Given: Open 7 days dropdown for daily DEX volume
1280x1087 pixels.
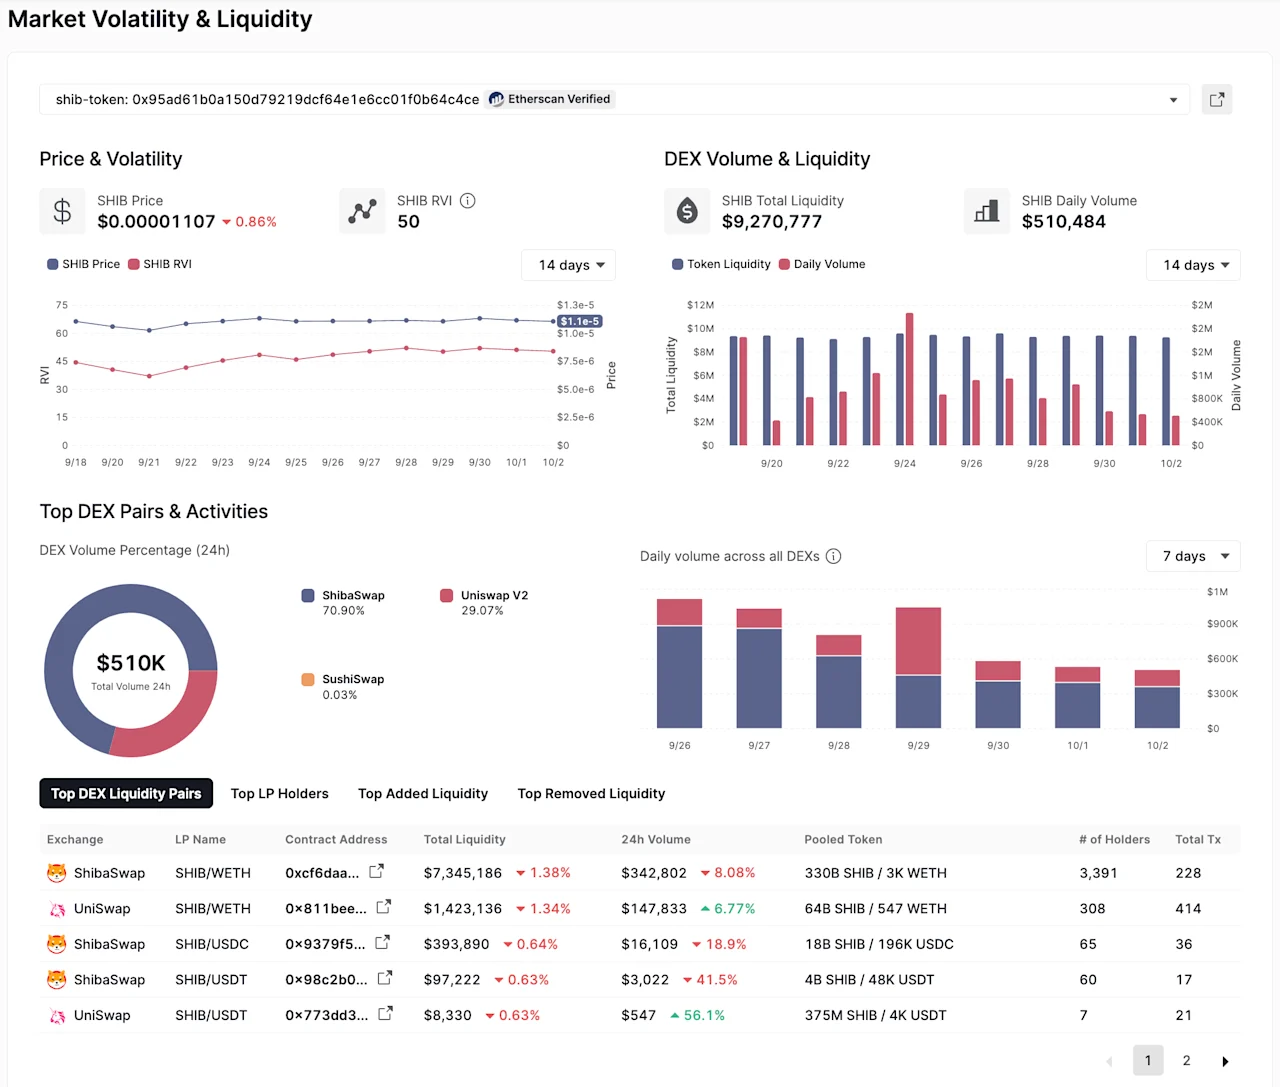Looking at the screenshot, I should 1194,556.
